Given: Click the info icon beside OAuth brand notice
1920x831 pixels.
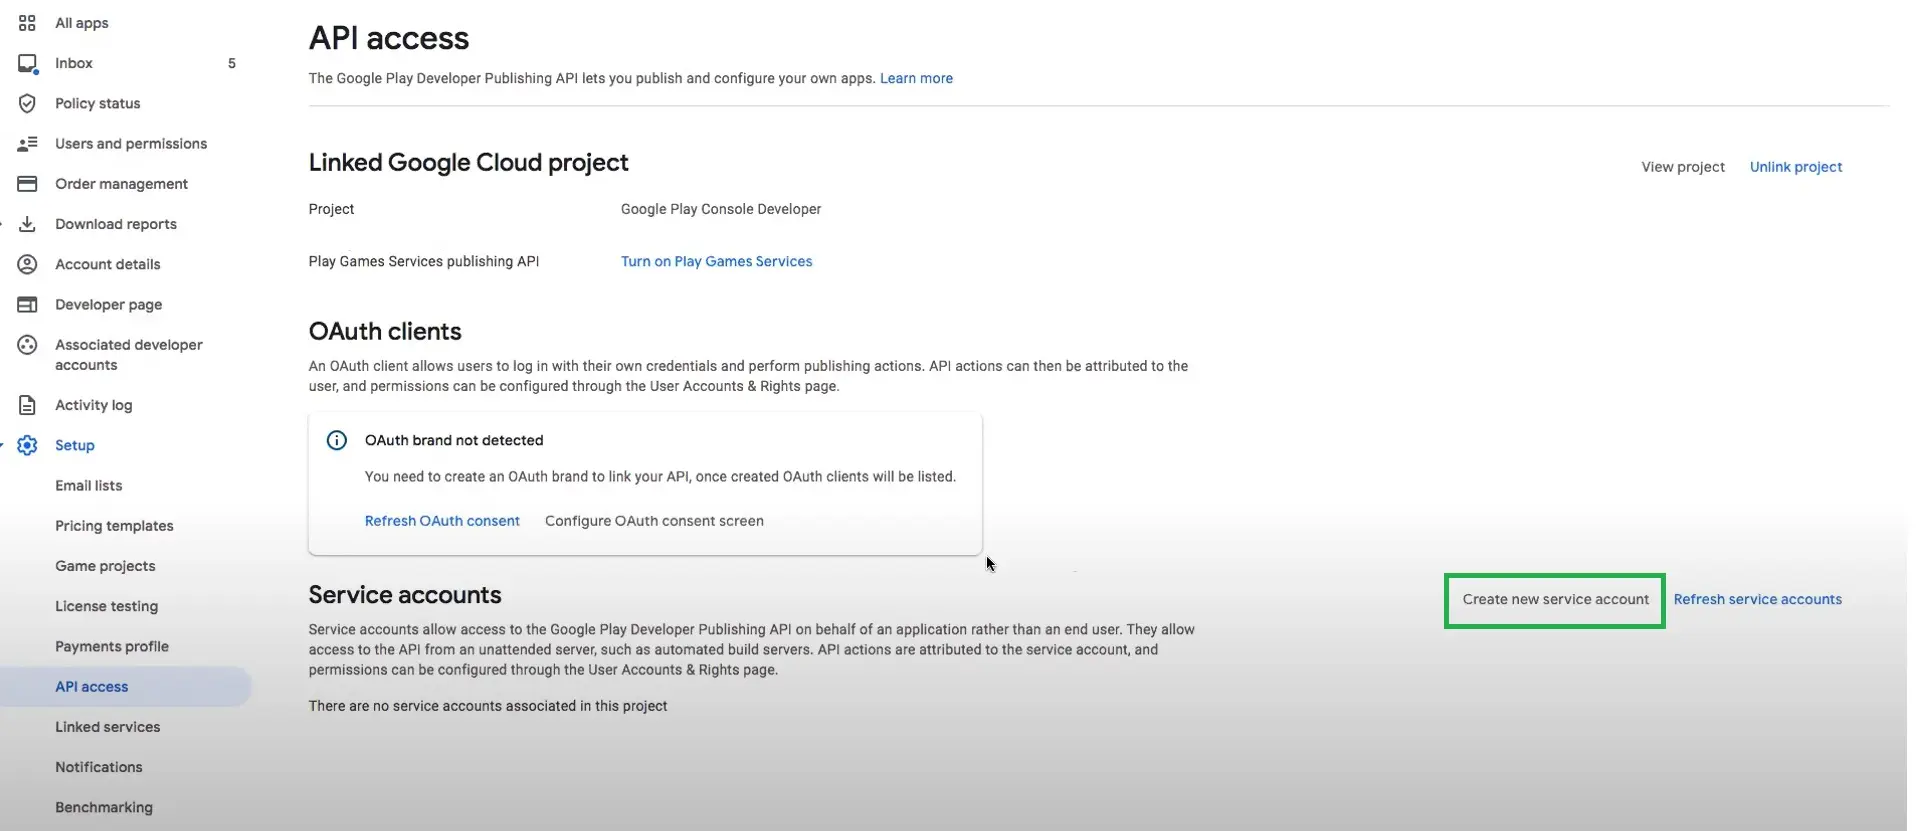Looking at the screenshot, I should pos(337,440).
